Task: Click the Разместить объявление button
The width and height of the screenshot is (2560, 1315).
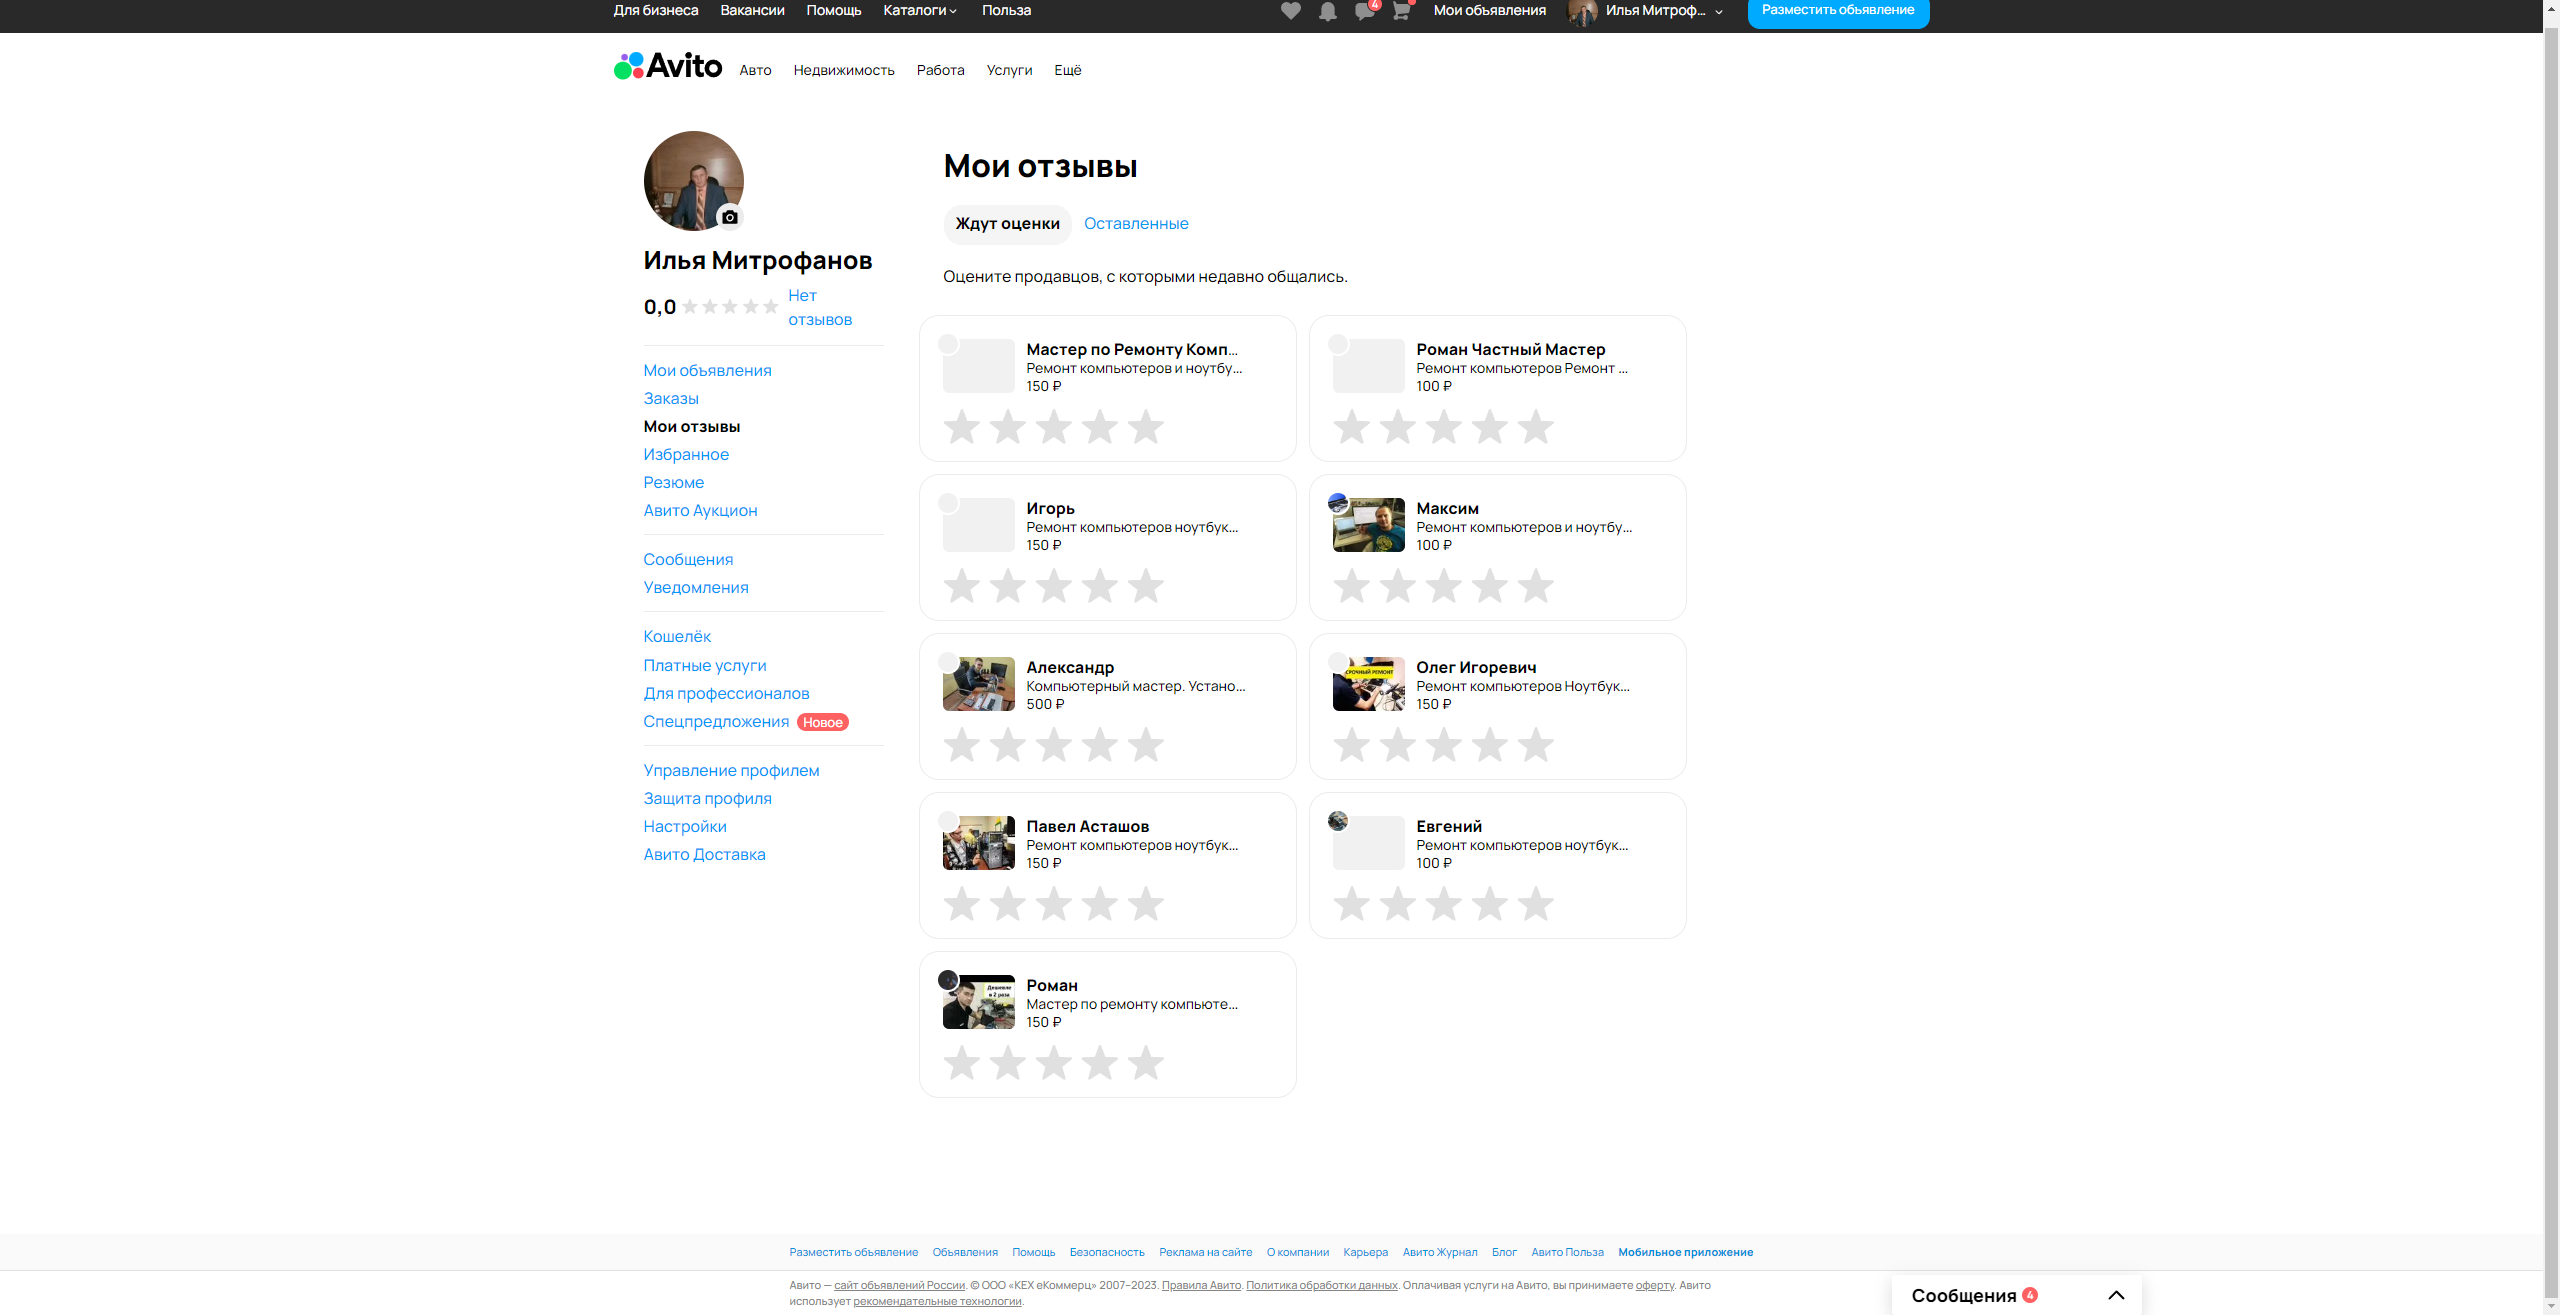Action: [1837, 11]
